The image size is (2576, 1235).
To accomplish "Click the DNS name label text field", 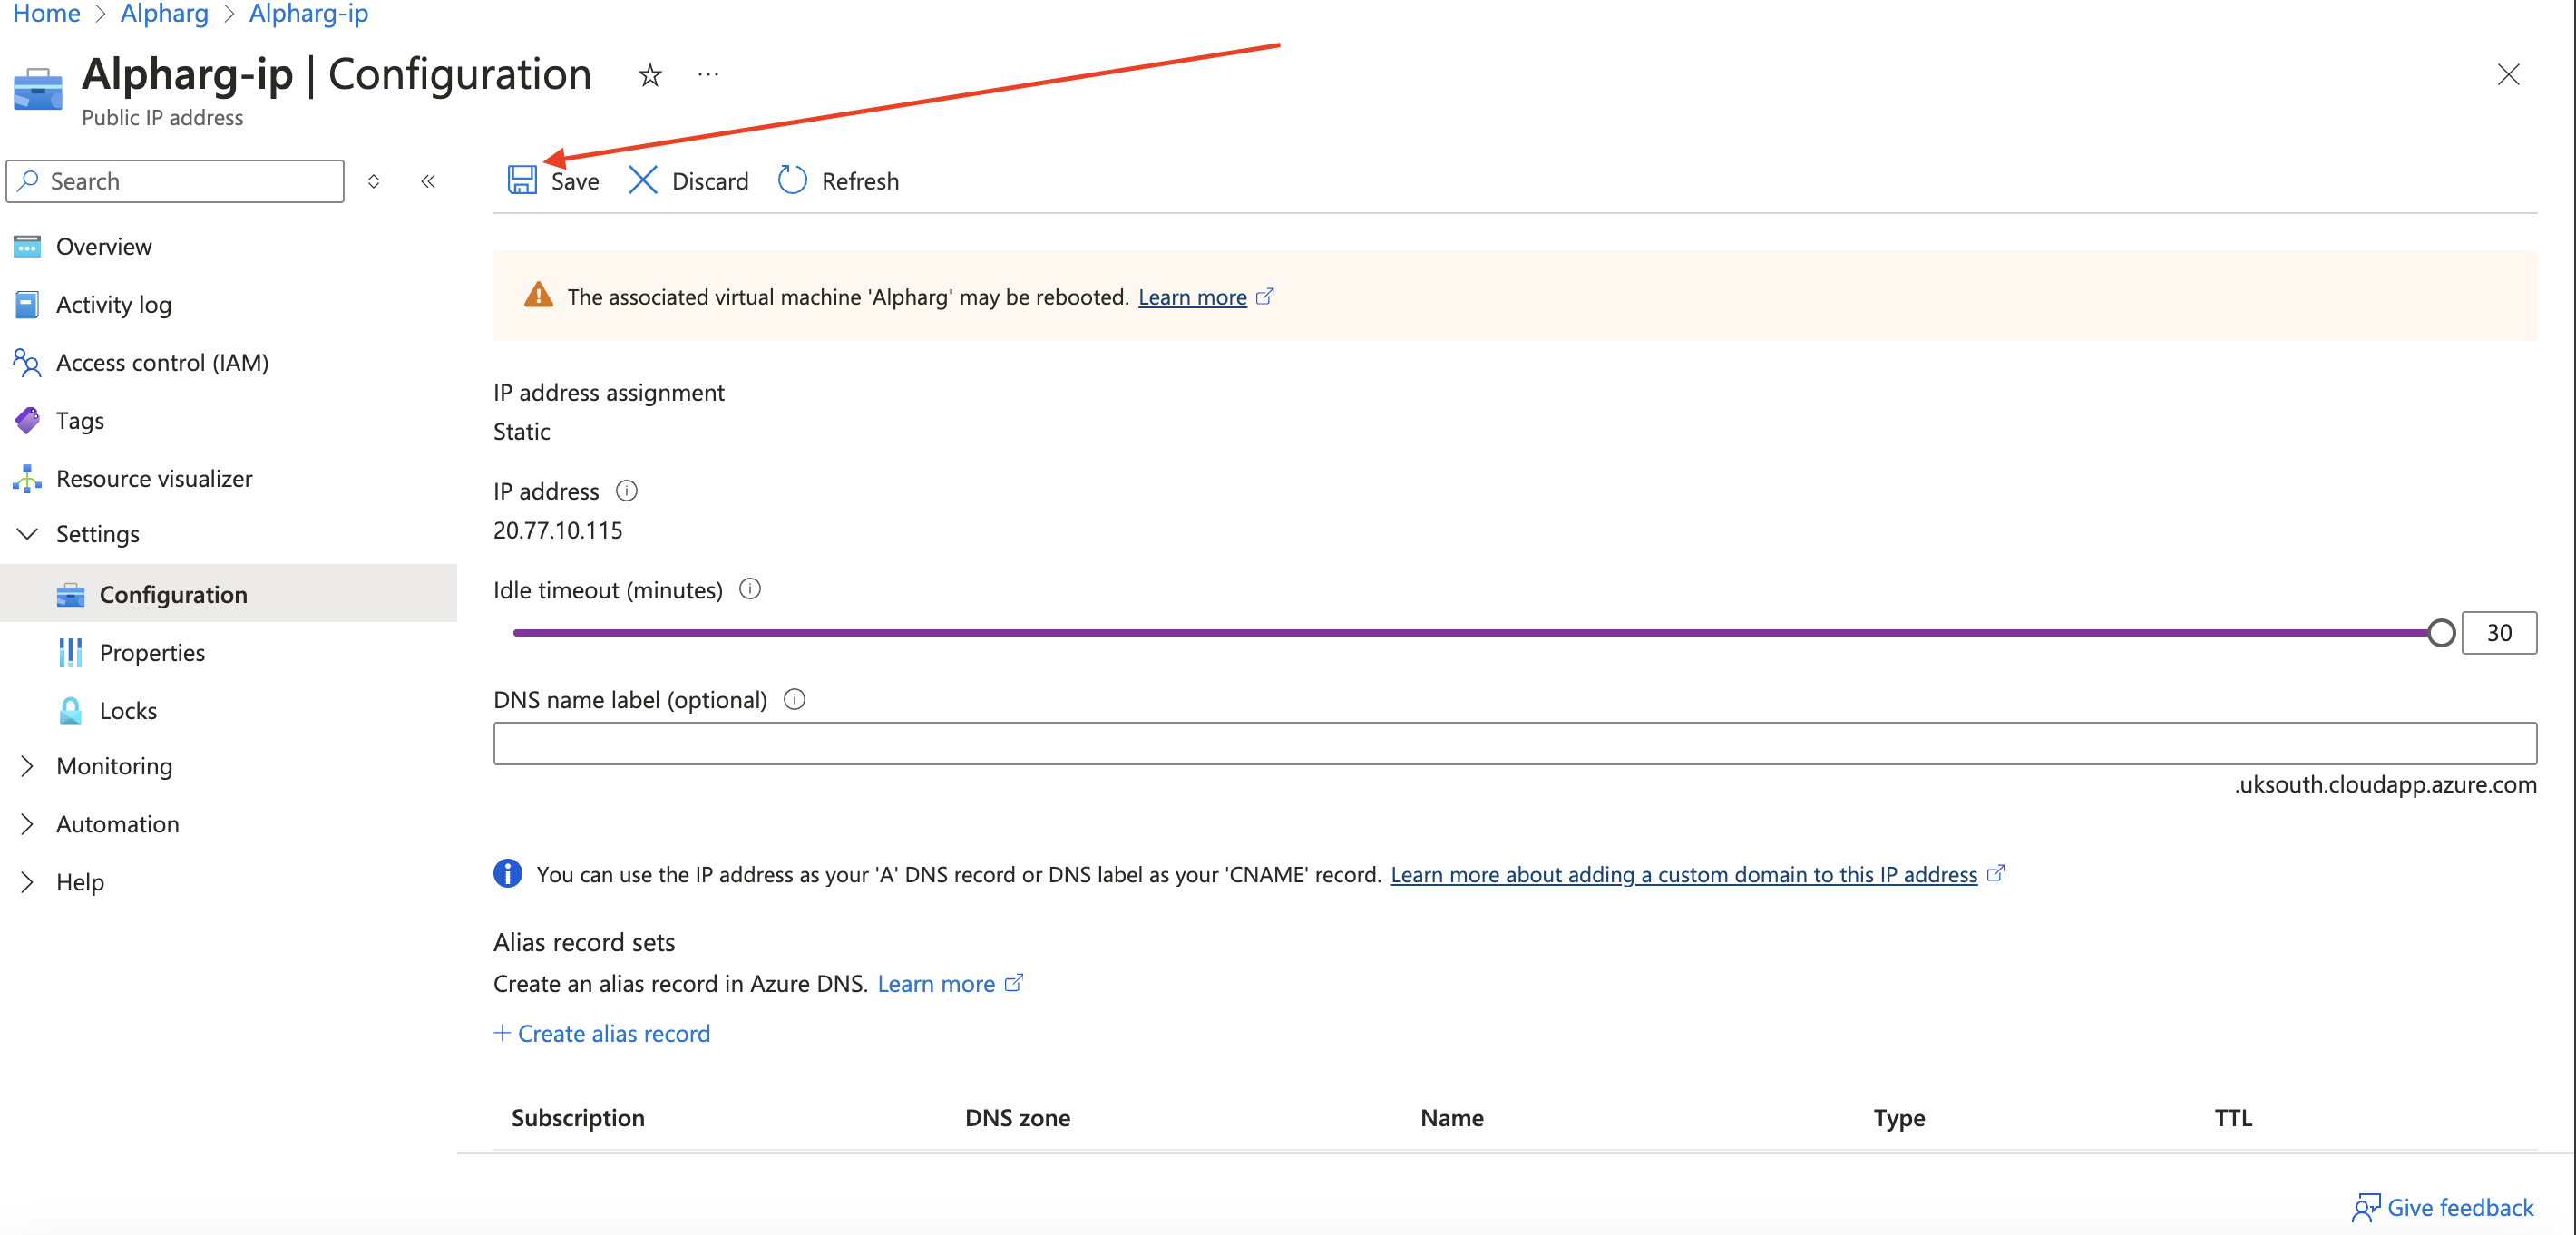I will [1515, 743].
